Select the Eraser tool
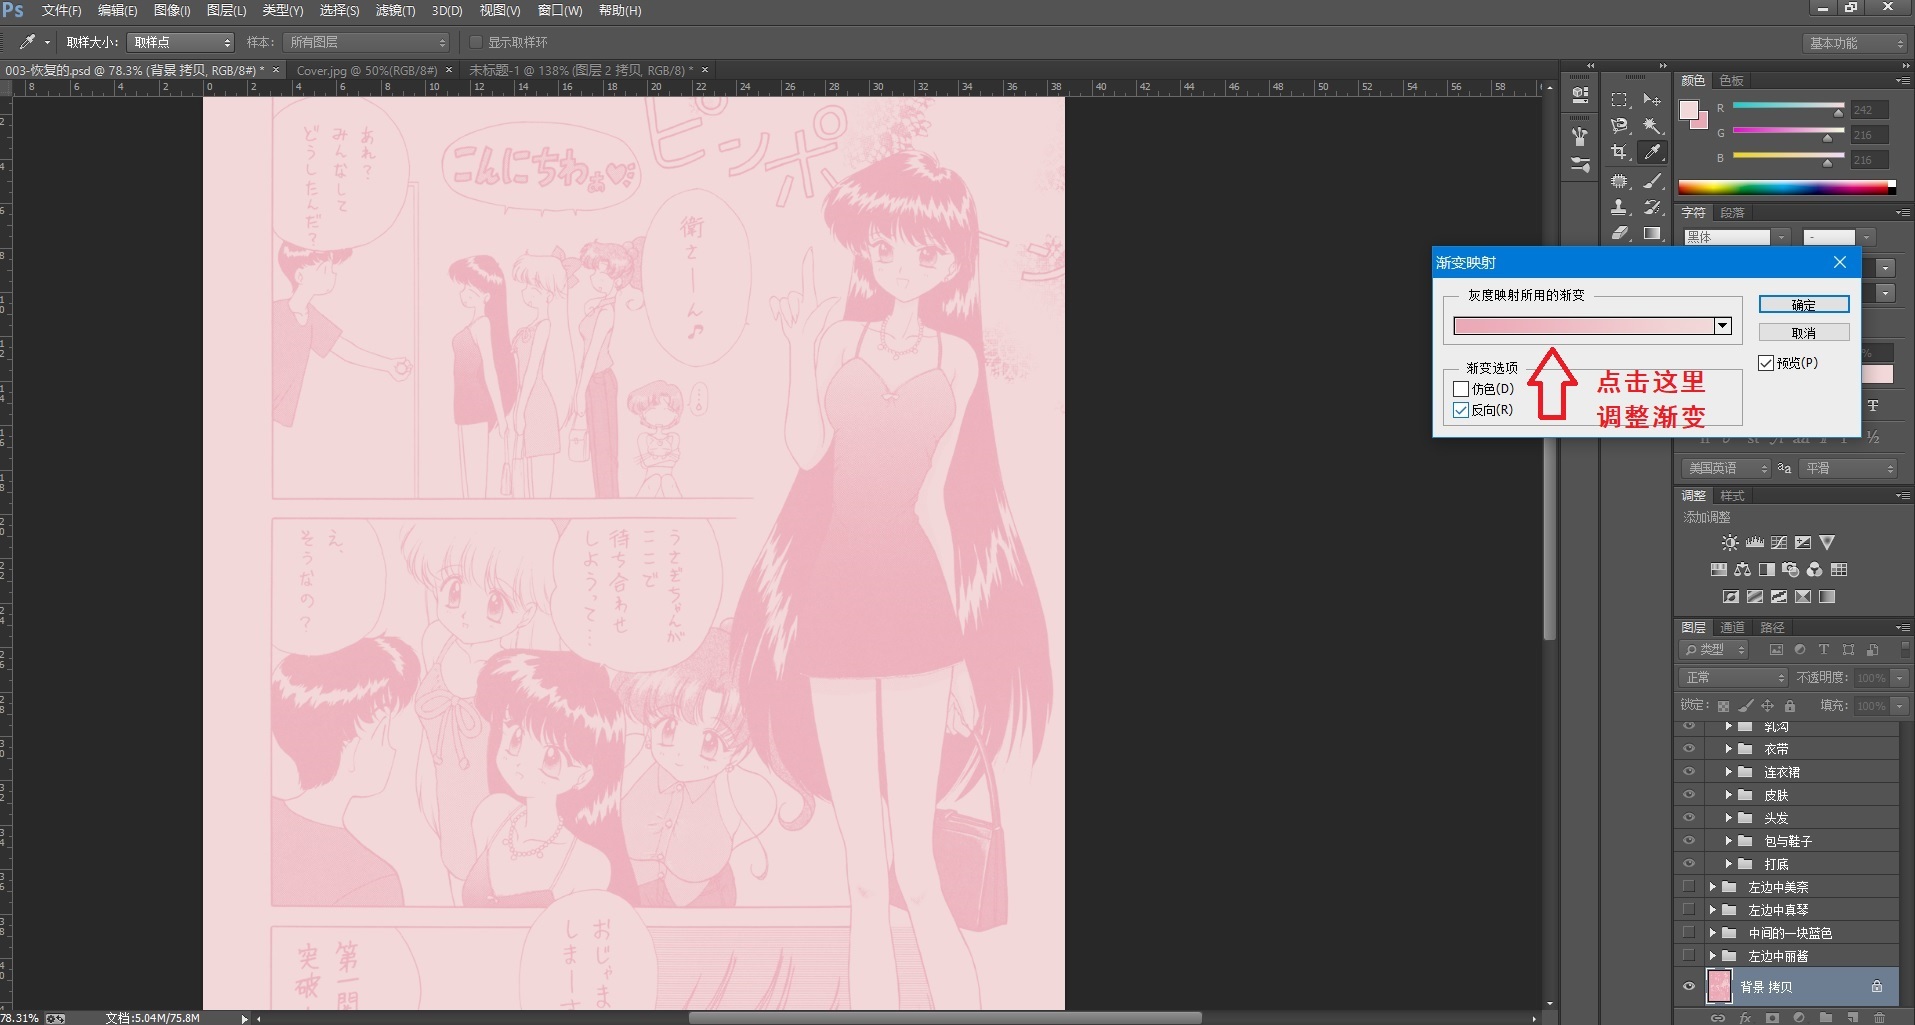 (x=1619, y=233)
